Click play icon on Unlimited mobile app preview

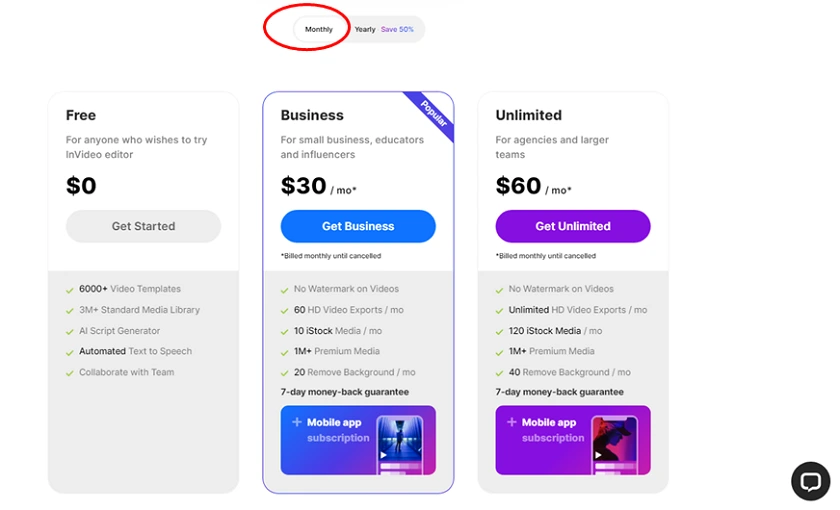point(598,455)
